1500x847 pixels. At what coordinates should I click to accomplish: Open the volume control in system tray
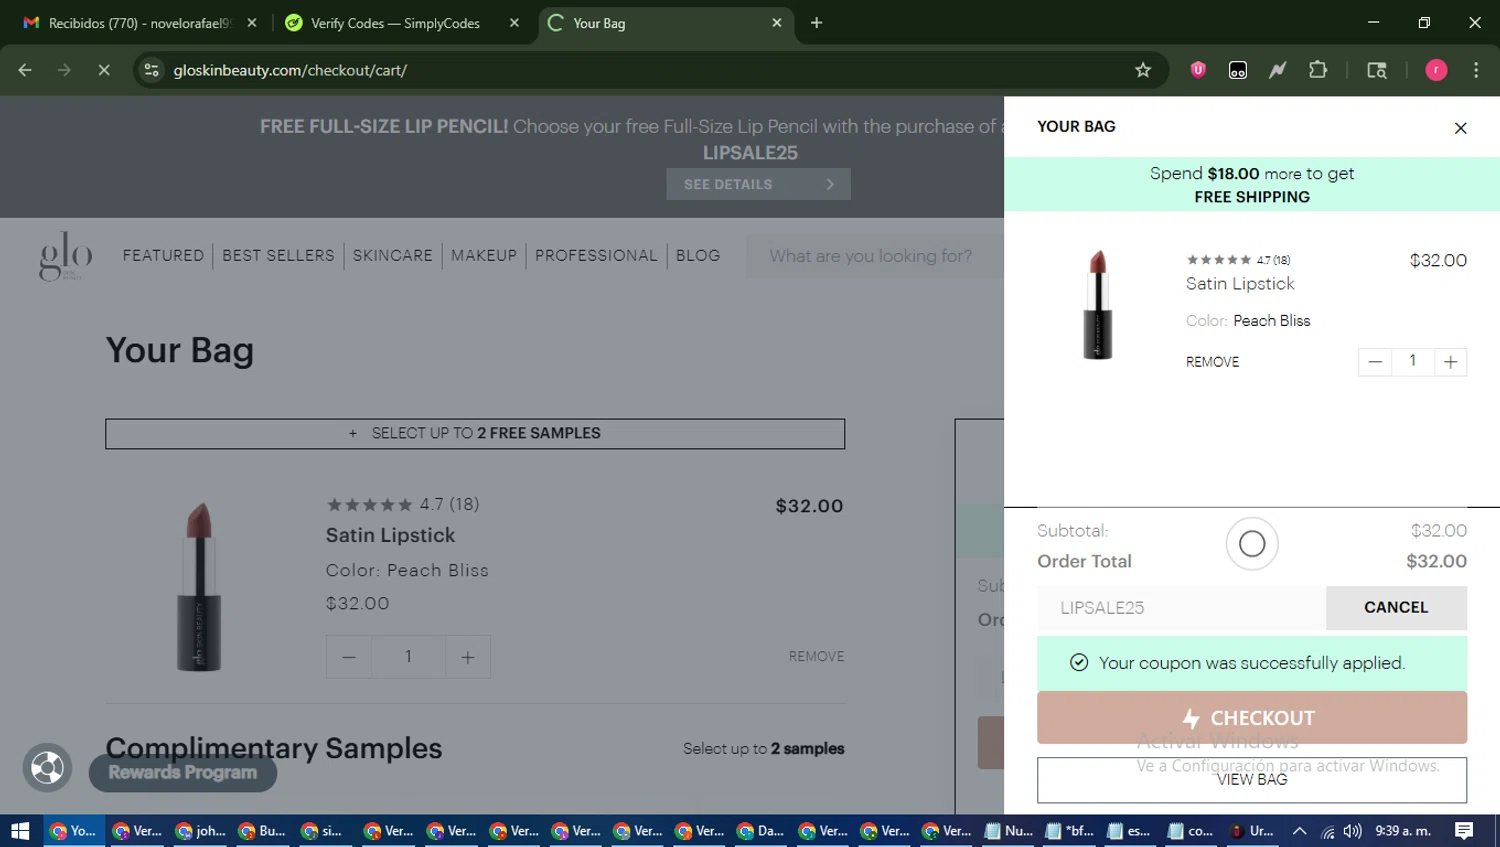(1353, 831)
